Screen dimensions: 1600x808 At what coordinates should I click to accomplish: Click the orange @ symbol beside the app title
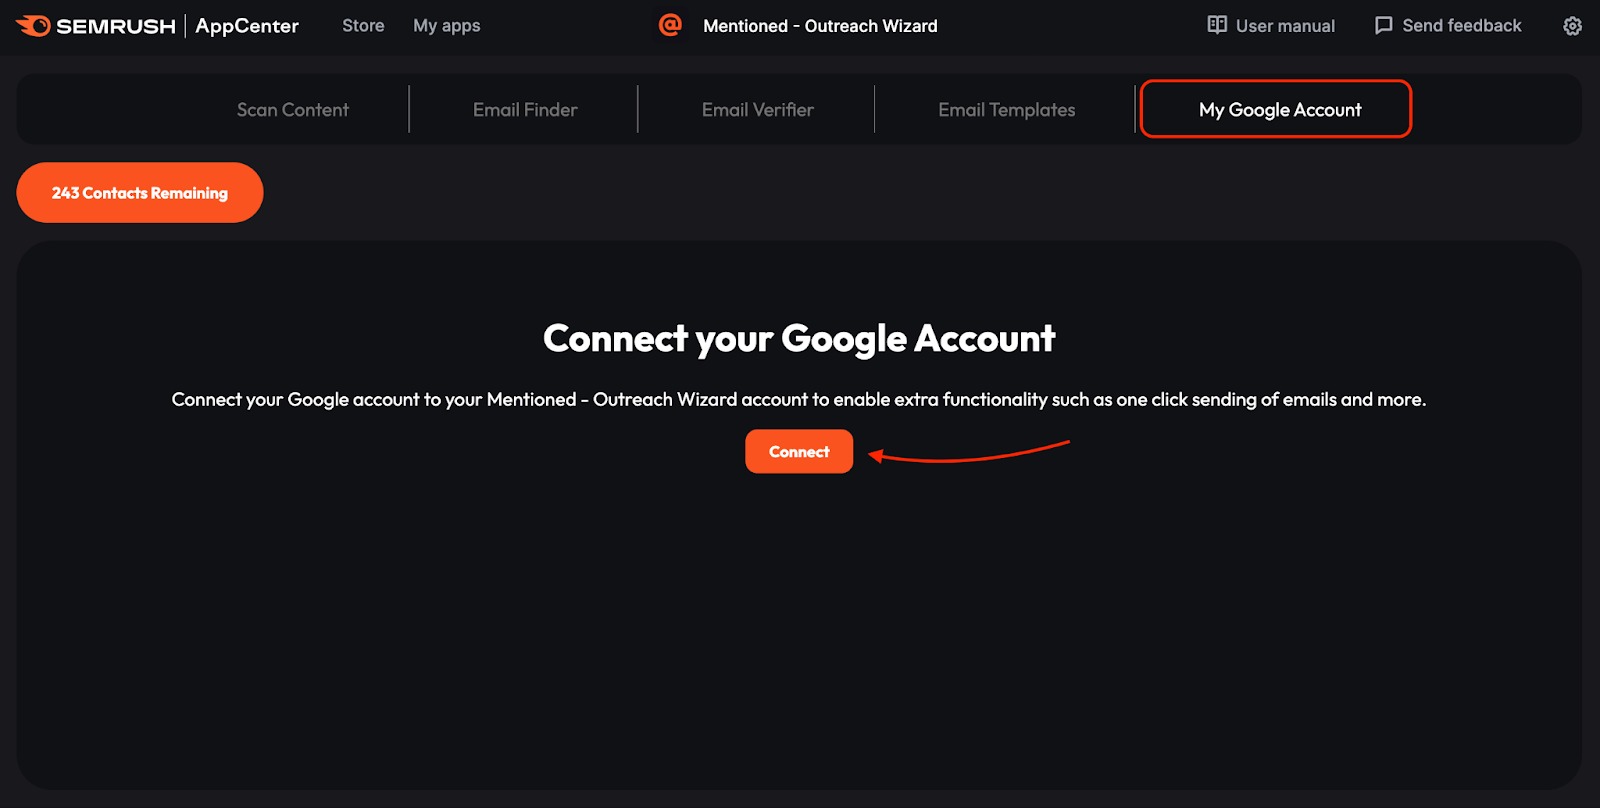[x=671, y=25]
